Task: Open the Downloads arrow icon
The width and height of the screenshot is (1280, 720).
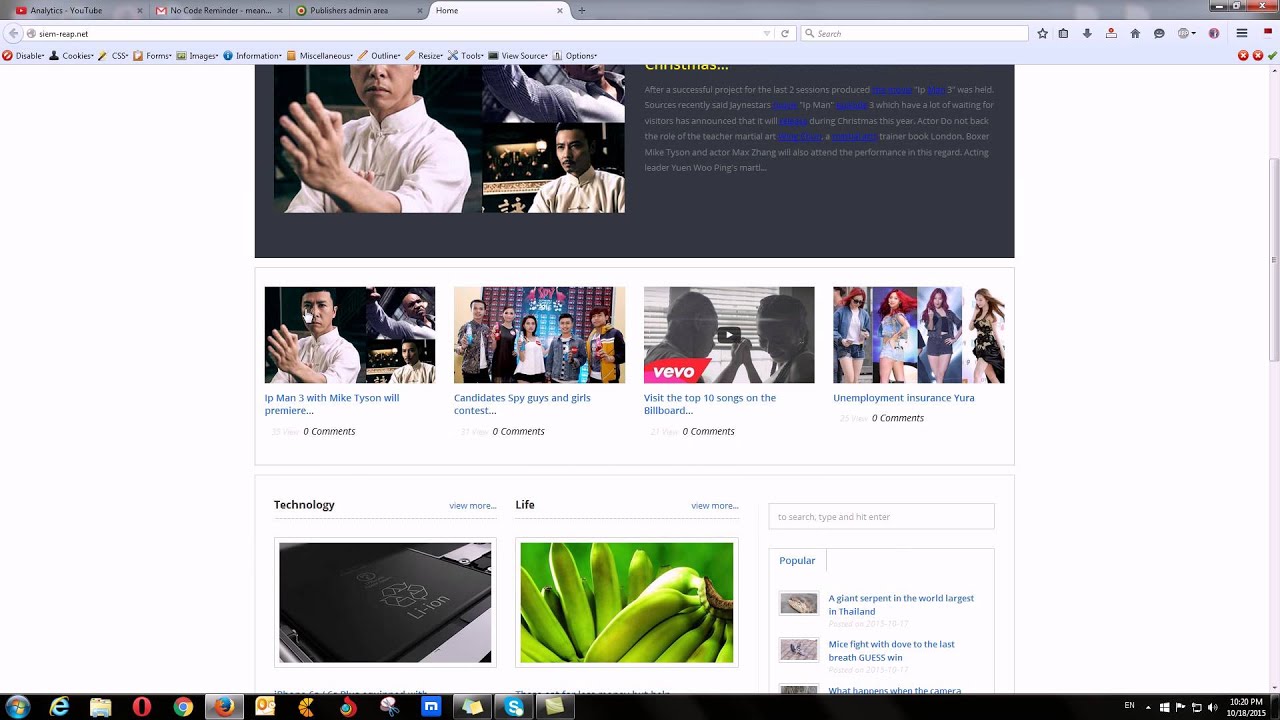Action: pyautogui.click(x=1087, y=33)
